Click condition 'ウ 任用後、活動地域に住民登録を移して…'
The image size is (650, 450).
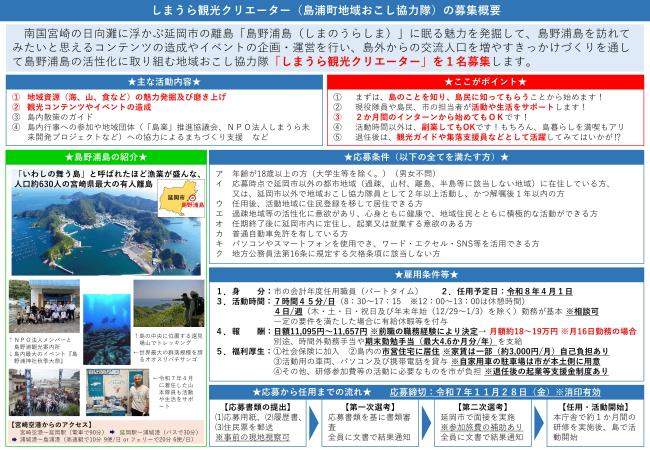pos(319,203)
